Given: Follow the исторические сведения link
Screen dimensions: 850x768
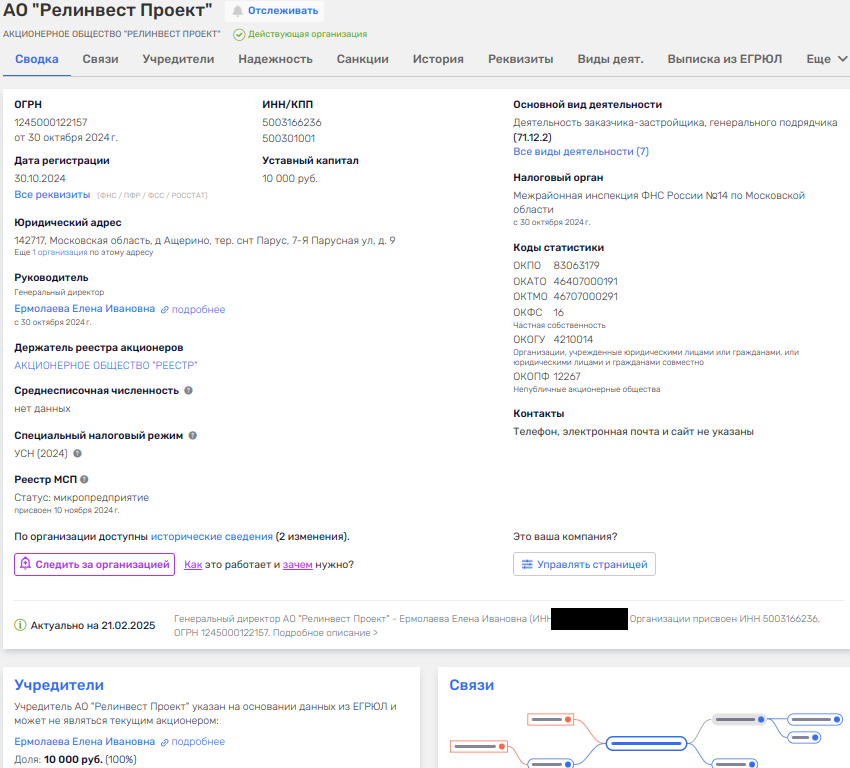Looking at the screenshot, I should click(211, 536).
